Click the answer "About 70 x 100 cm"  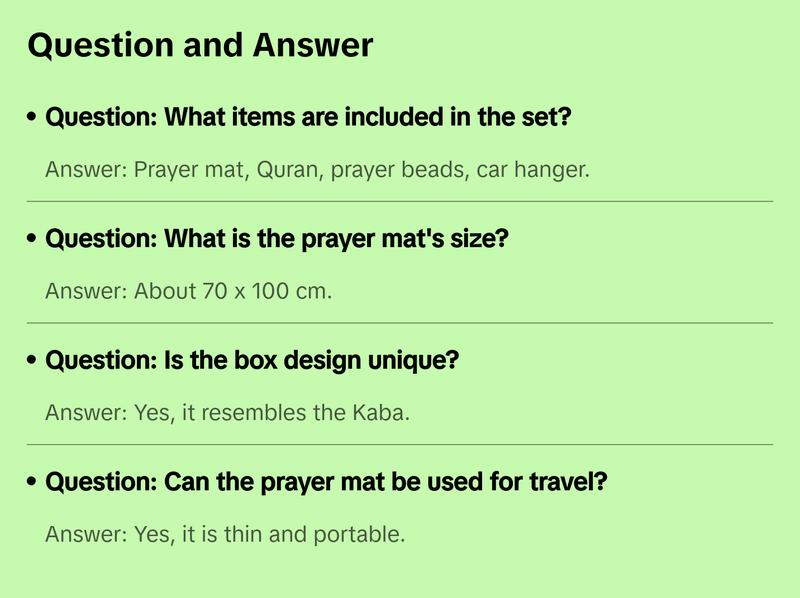(x=188, y=292)
